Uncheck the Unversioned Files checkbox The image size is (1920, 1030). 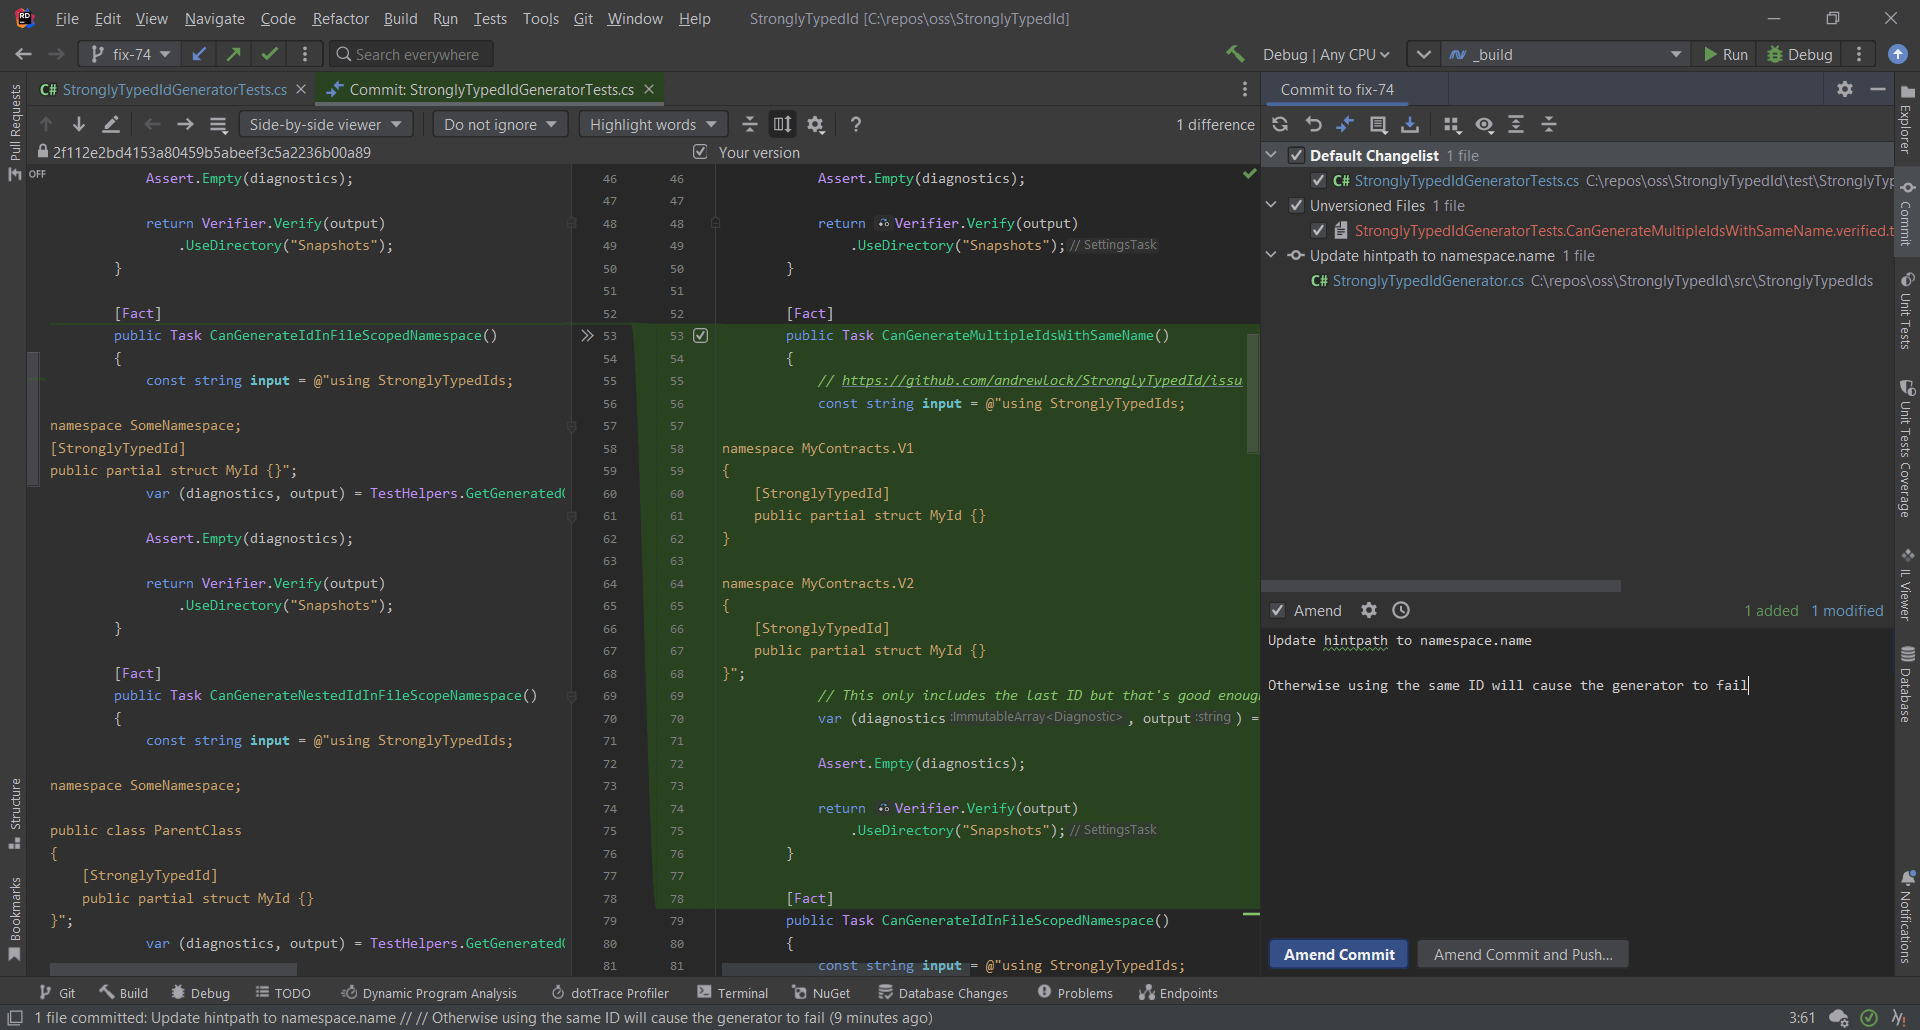pos(1296,205)
